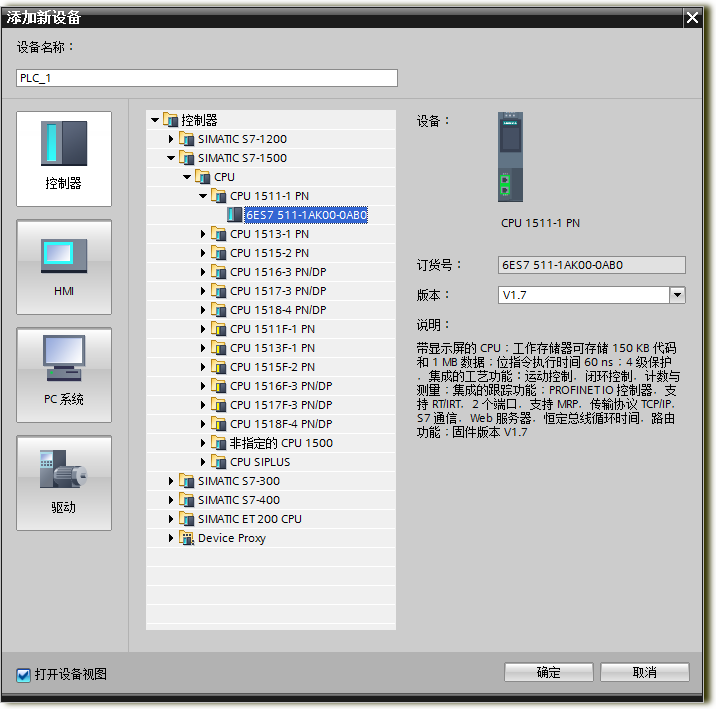This screenshot has height=709, width=716.
Task: Click the Device Proxy folder icon
Action: [186, 538]
